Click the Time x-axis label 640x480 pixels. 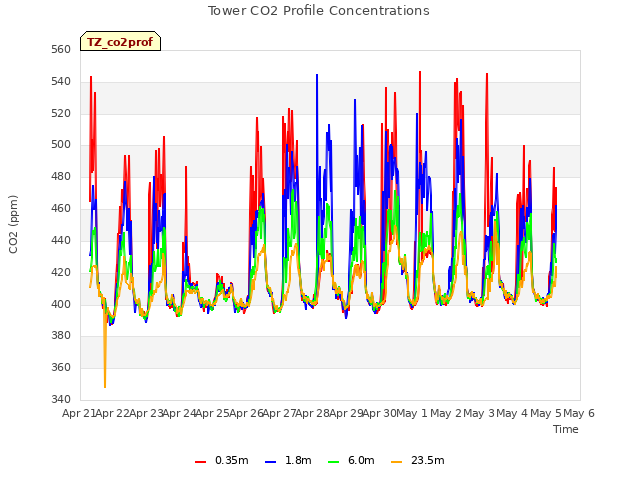[566, 429]
